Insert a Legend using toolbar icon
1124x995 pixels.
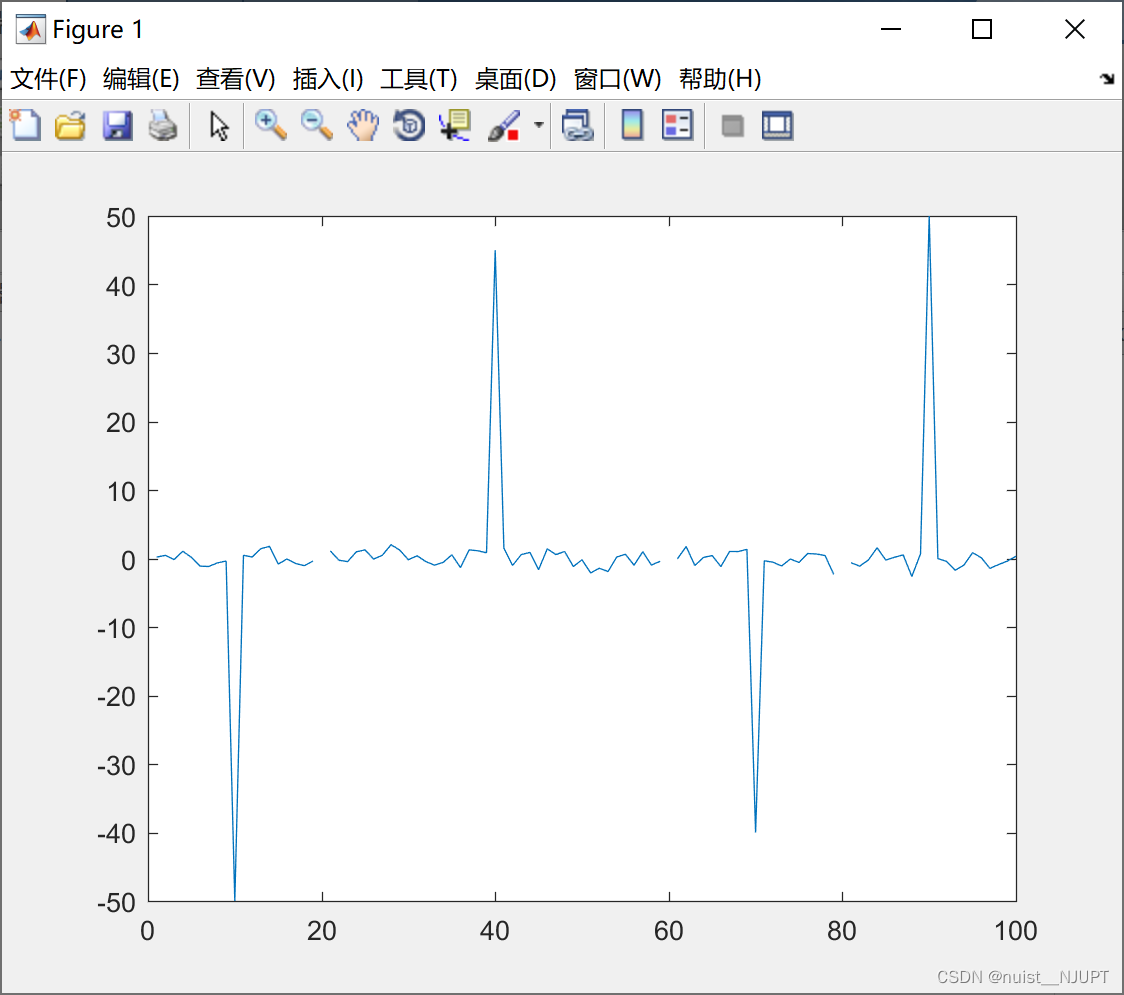tap(677, 125)
